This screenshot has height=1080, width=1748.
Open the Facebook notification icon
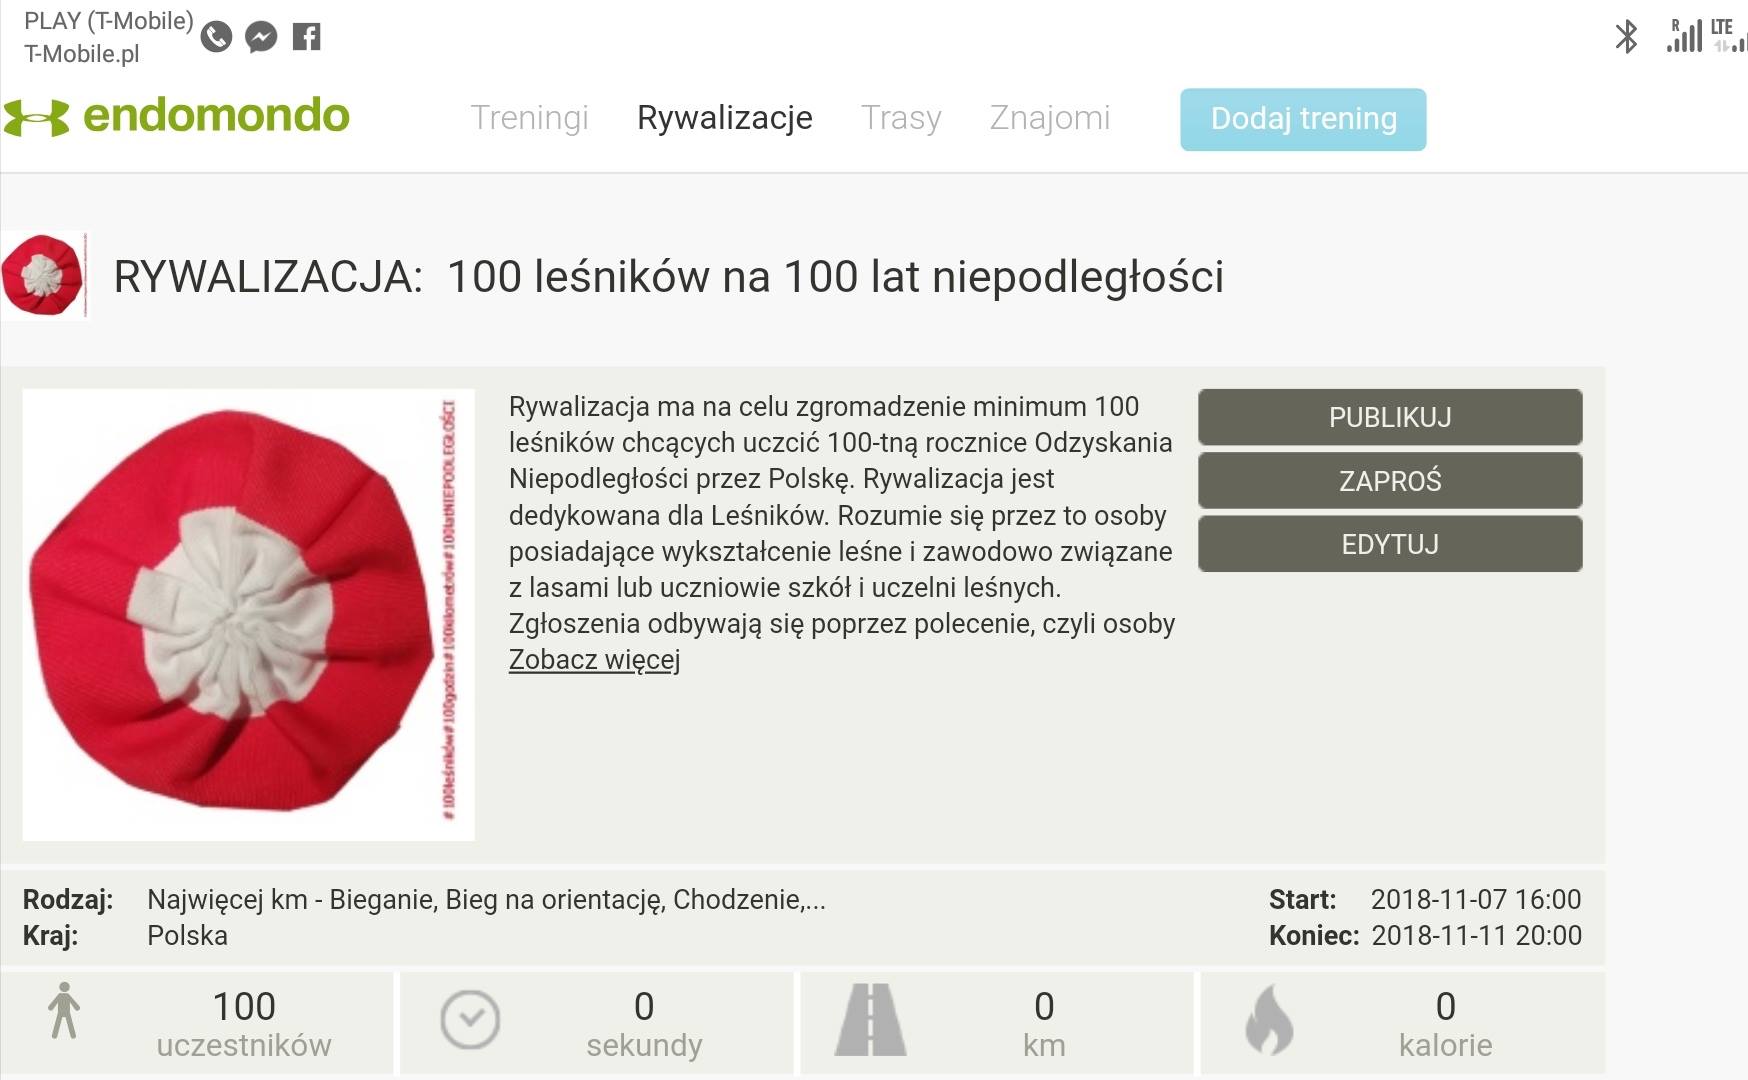306,37
